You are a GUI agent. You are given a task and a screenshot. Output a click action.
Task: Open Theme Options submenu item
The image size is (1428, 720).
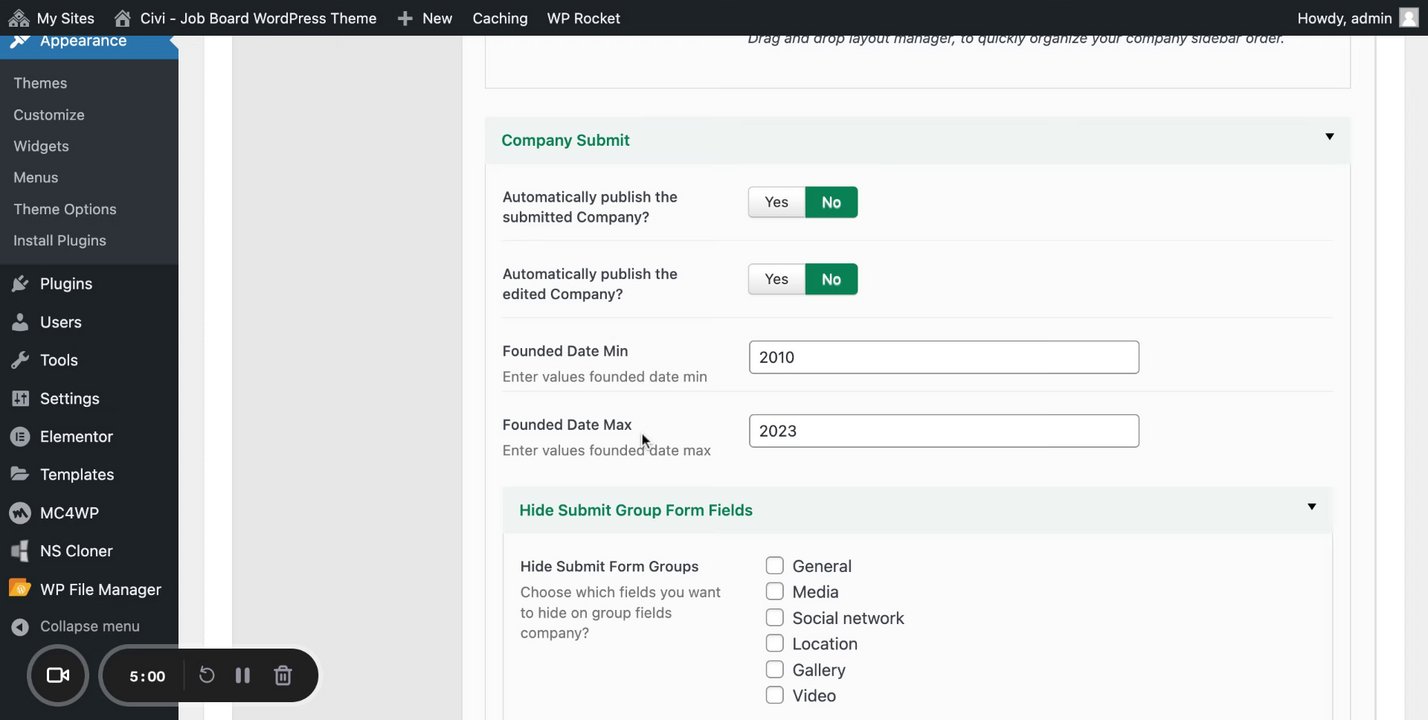click(x=65, y=209)
